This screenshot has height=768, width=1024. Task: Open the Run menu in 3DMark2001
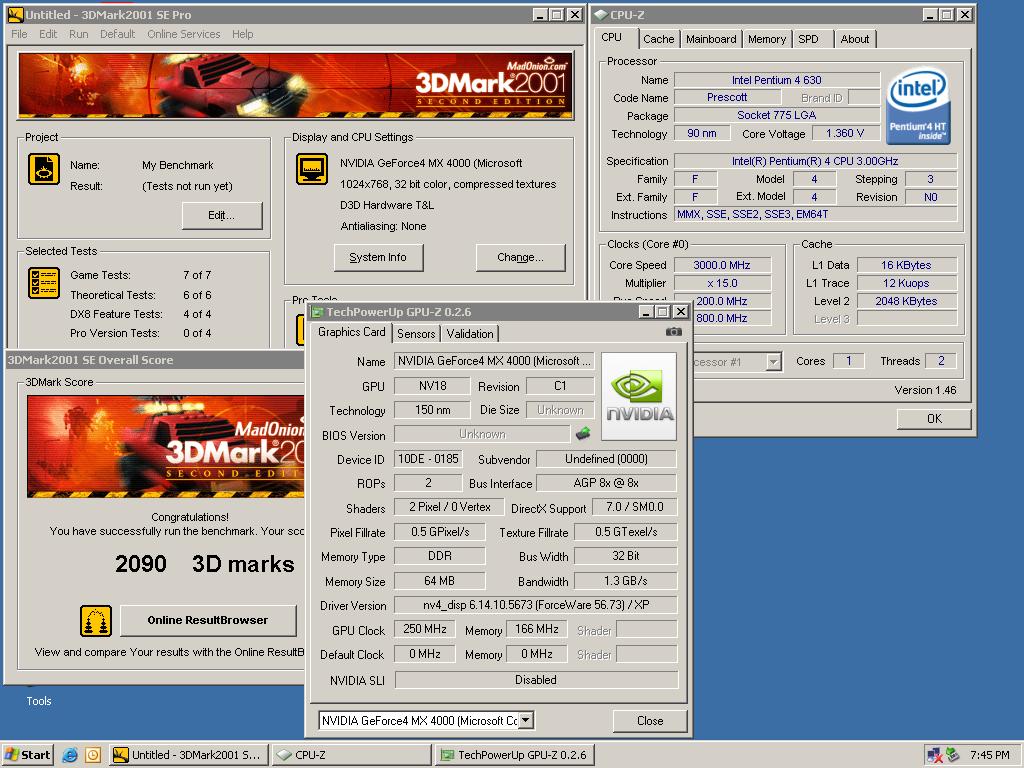pos(78,34)
